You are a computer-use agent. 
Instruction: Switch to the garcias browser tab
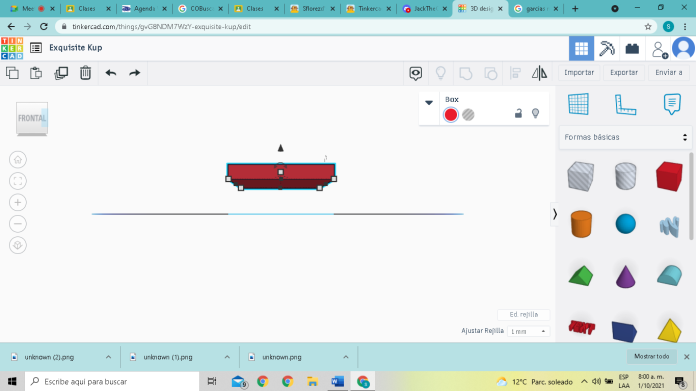(x=536, y=8)
